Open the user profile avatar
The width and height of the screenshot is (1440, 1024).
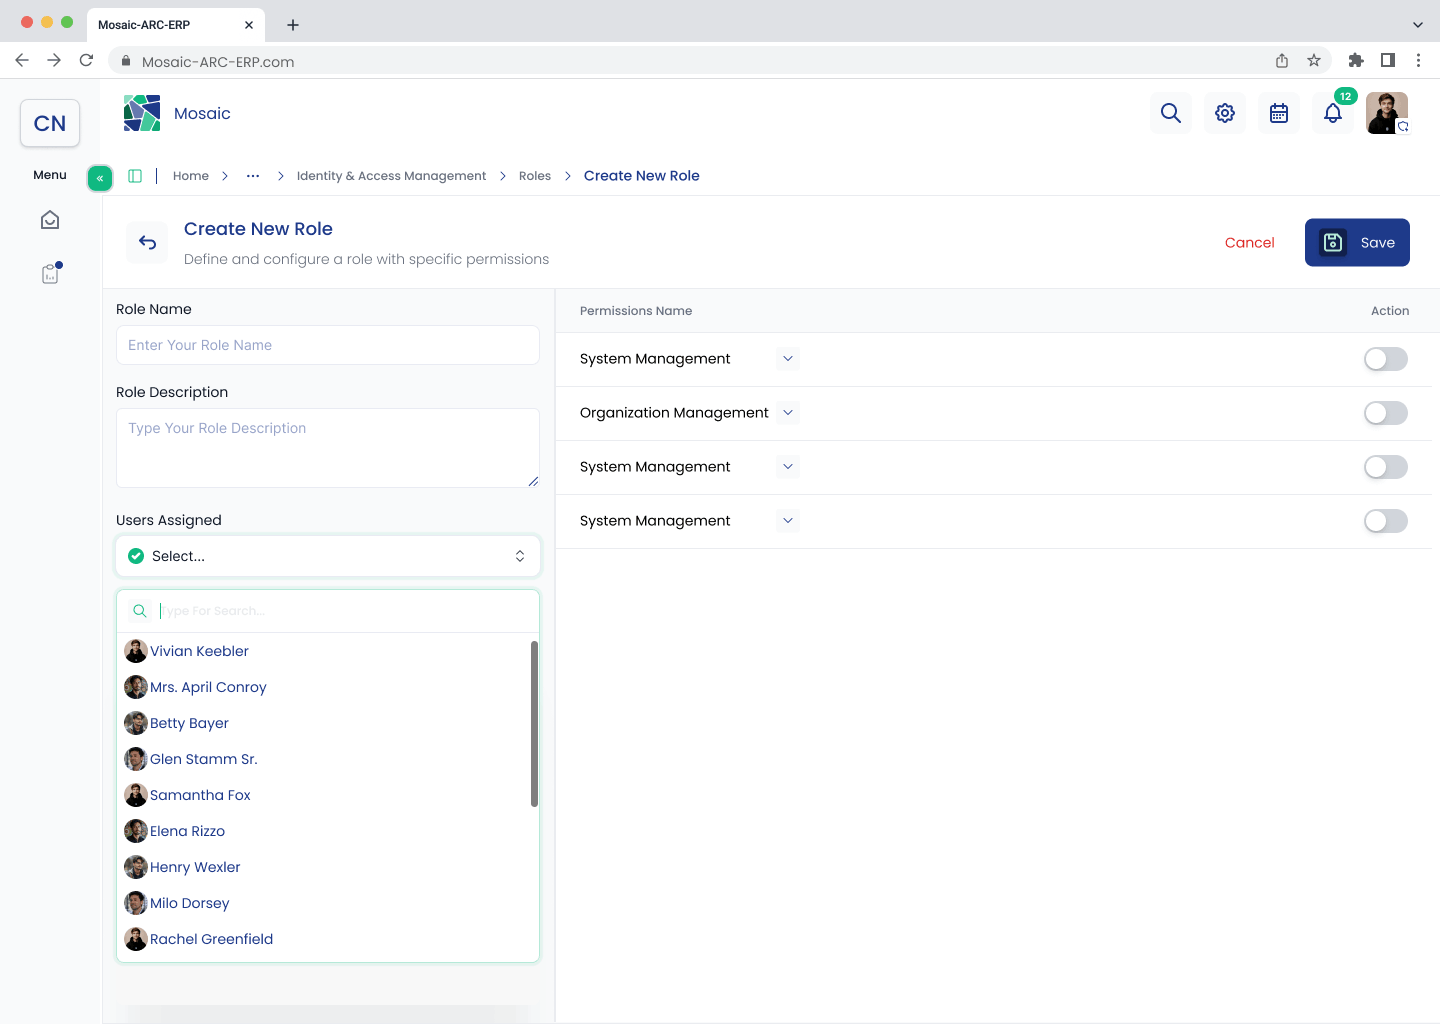pyautogui.click(x=1387, y=113)
